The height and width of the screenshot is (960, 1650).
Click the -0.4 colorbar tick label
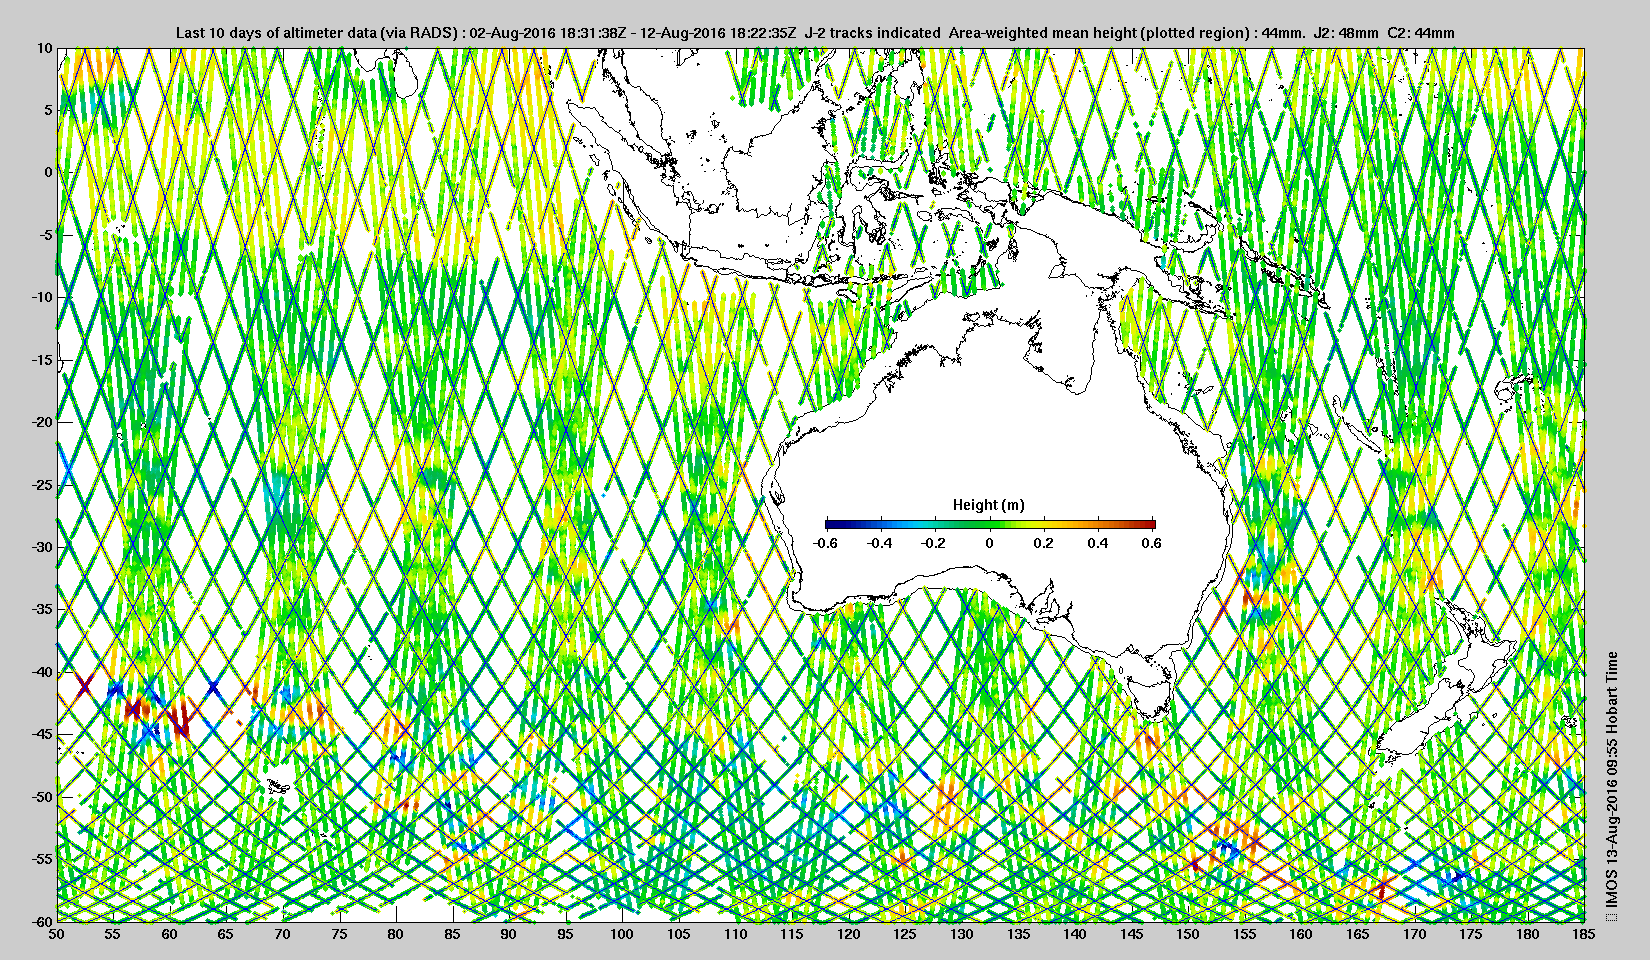tap(879, 543)
